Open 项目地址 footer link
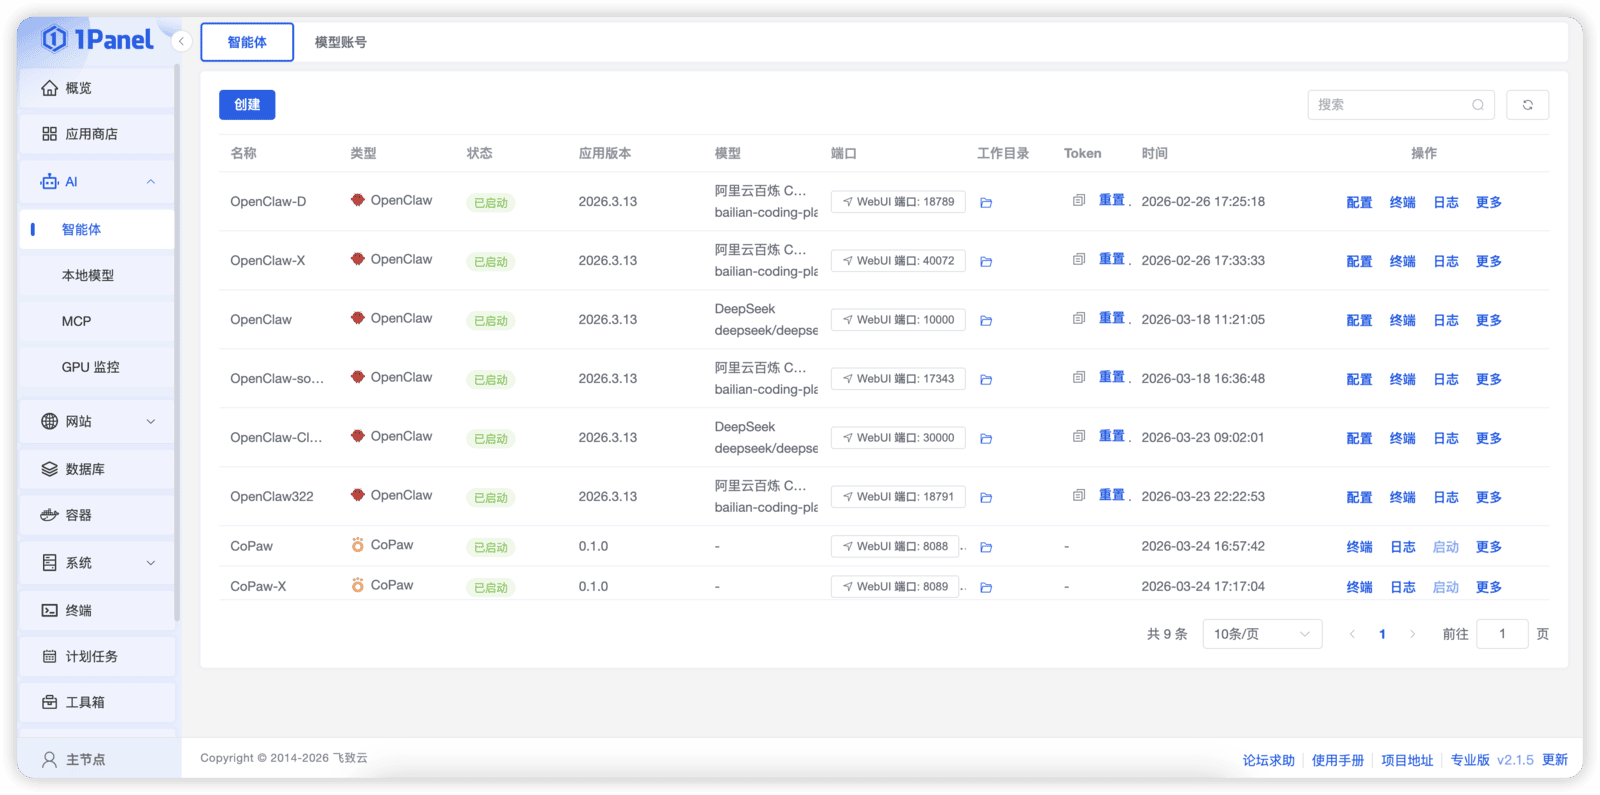1600x795 pixels. pyautogui.click(x=1407, y=760)
